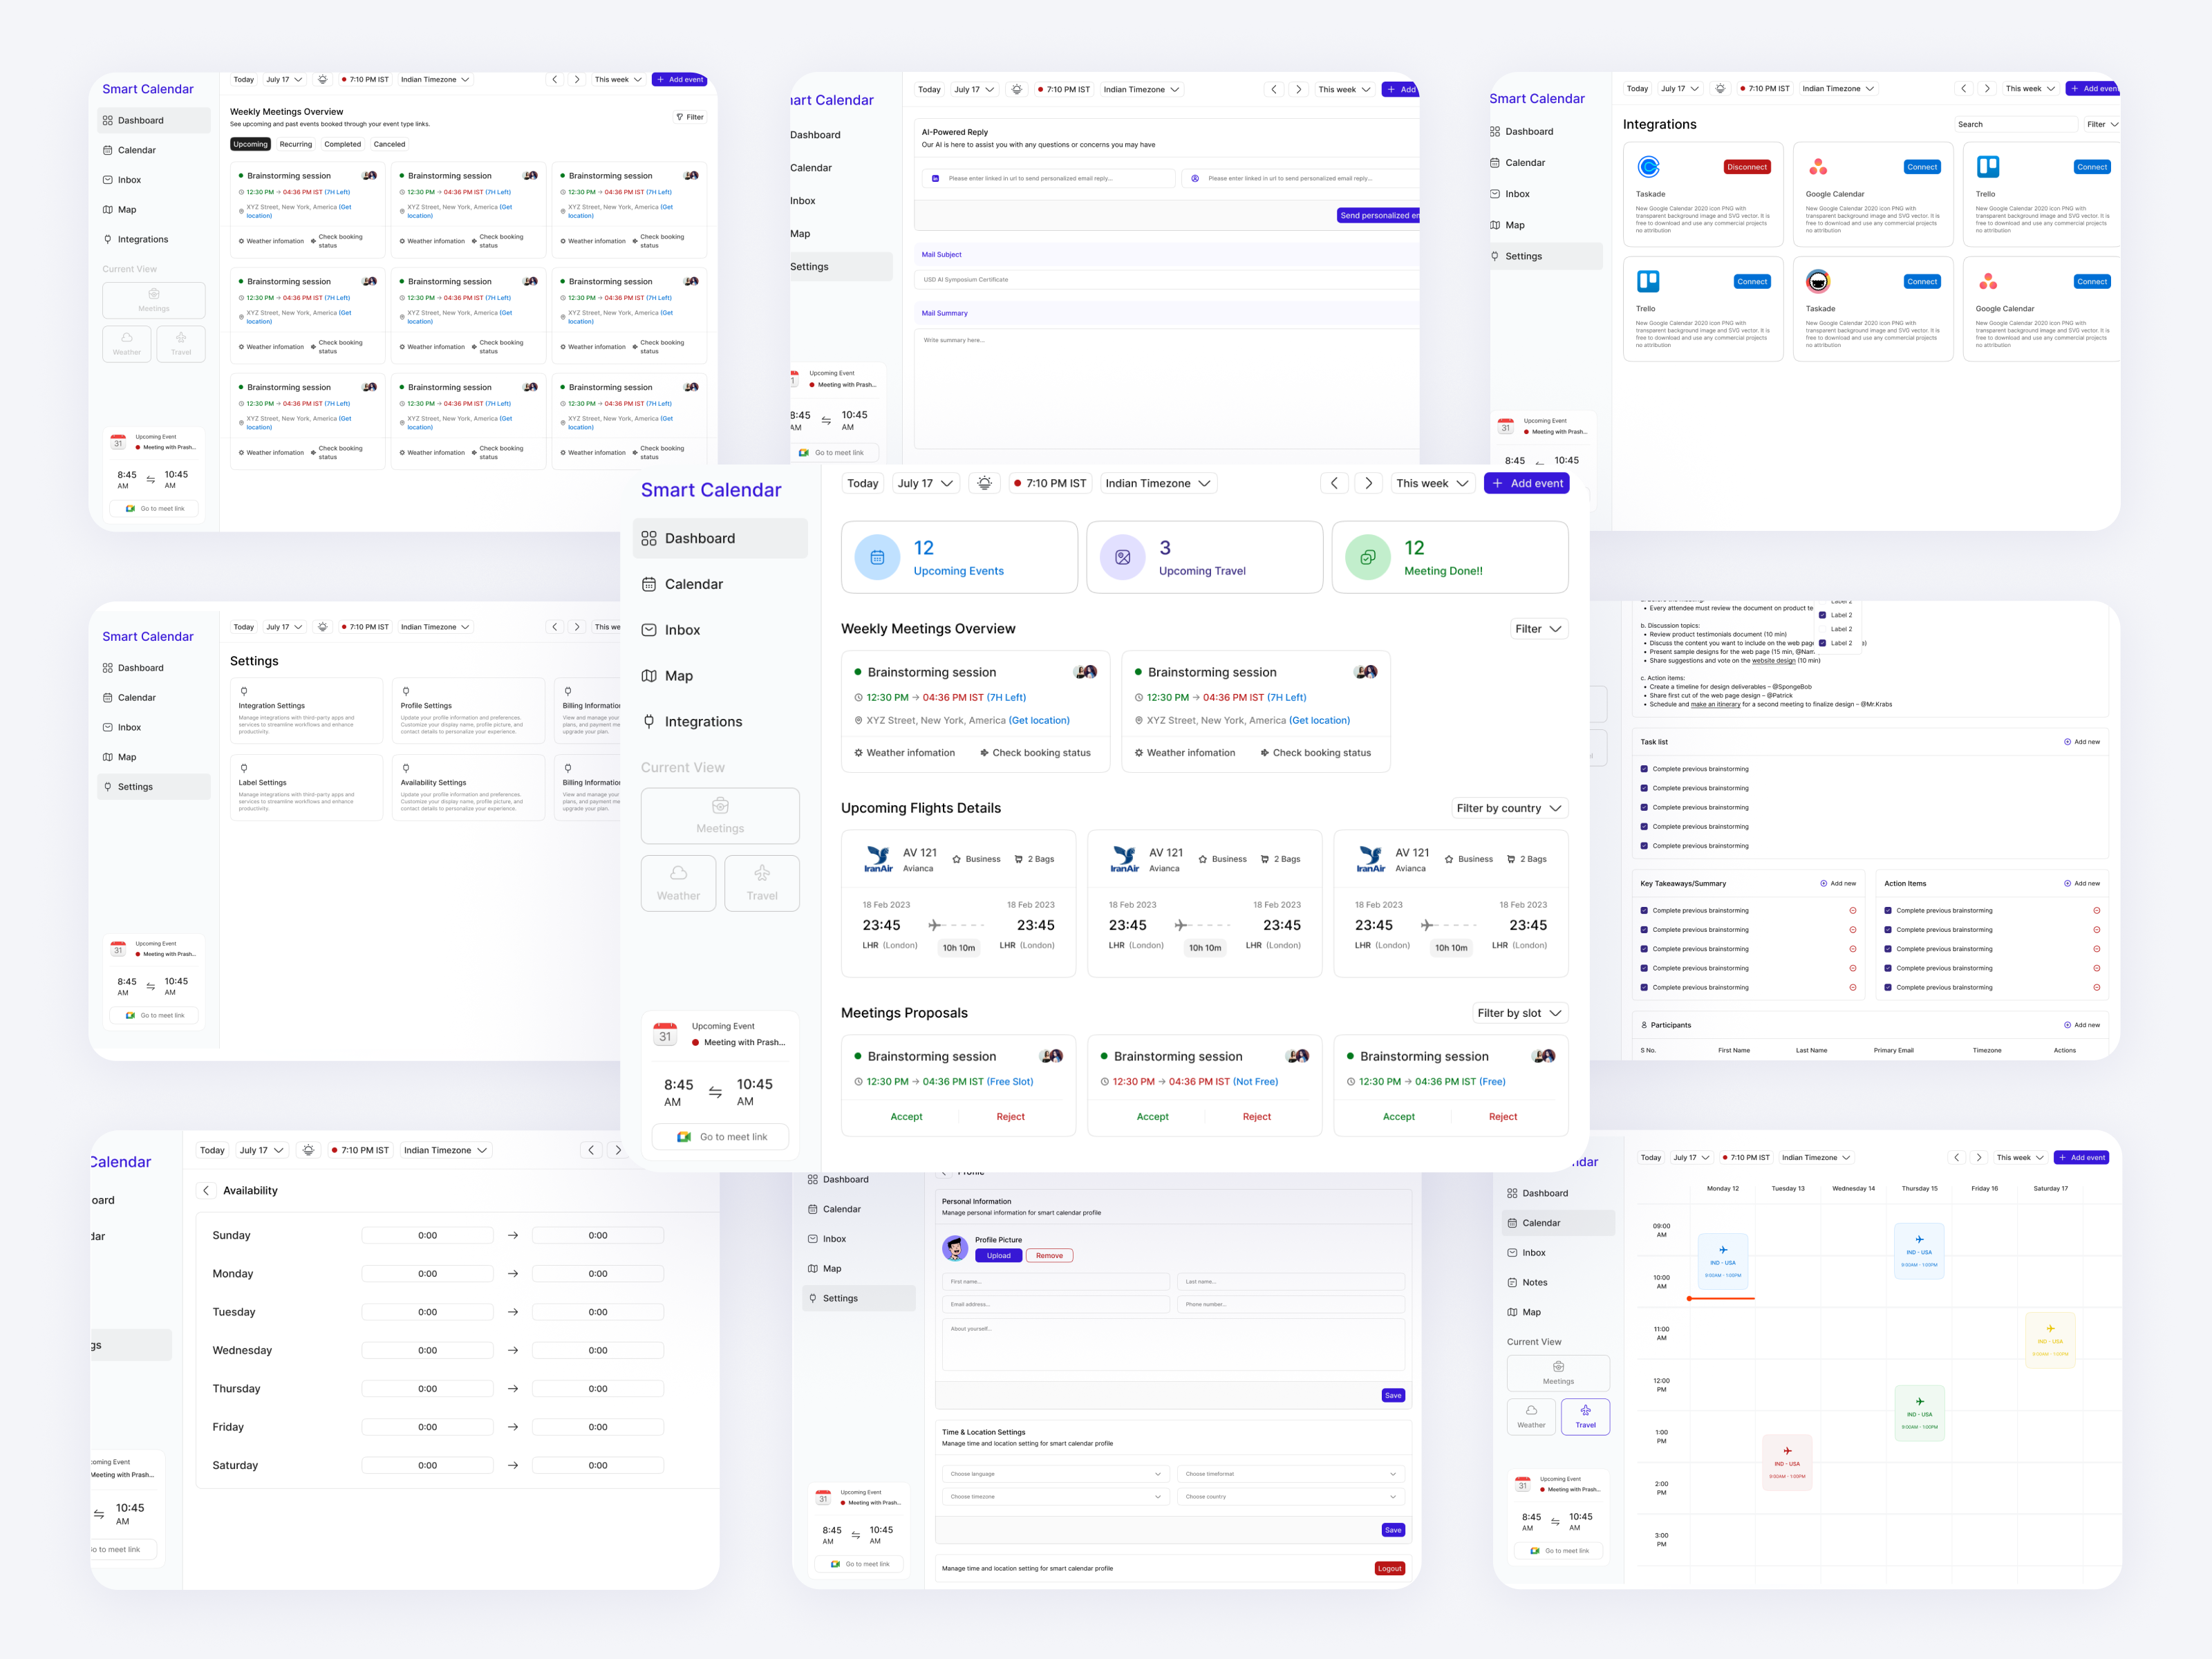
Task: Click the Upcoming Events calendar icon
Action: coord(877,557)
